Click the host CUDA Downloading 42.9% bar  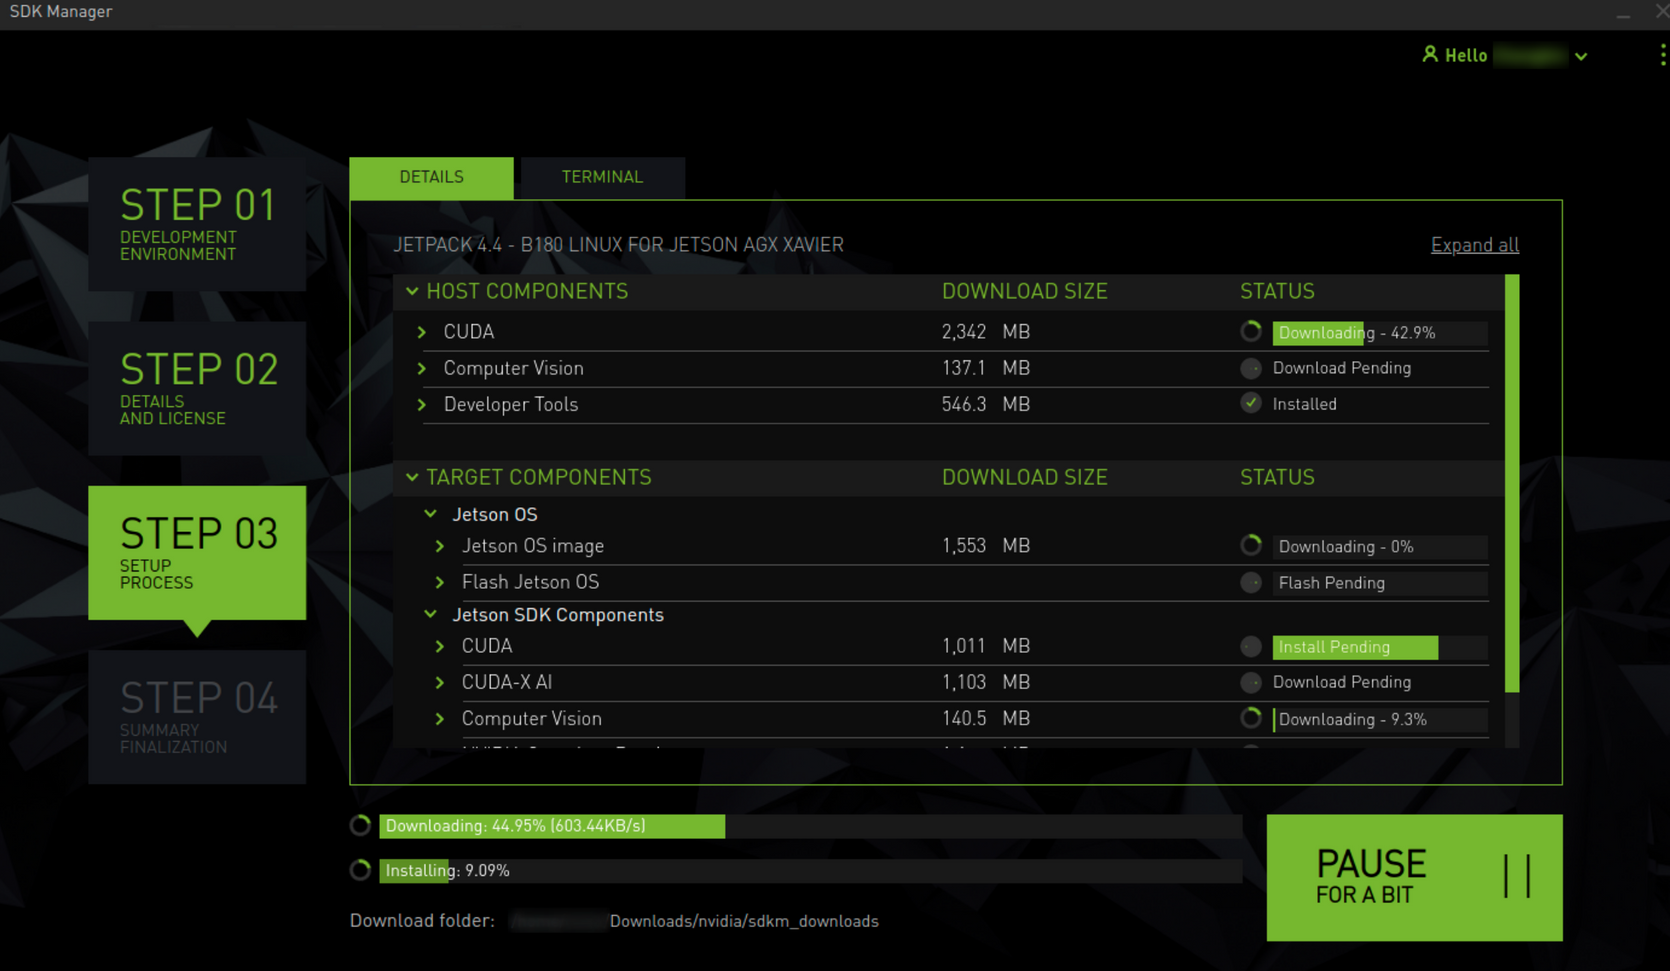coord(1380,333)
